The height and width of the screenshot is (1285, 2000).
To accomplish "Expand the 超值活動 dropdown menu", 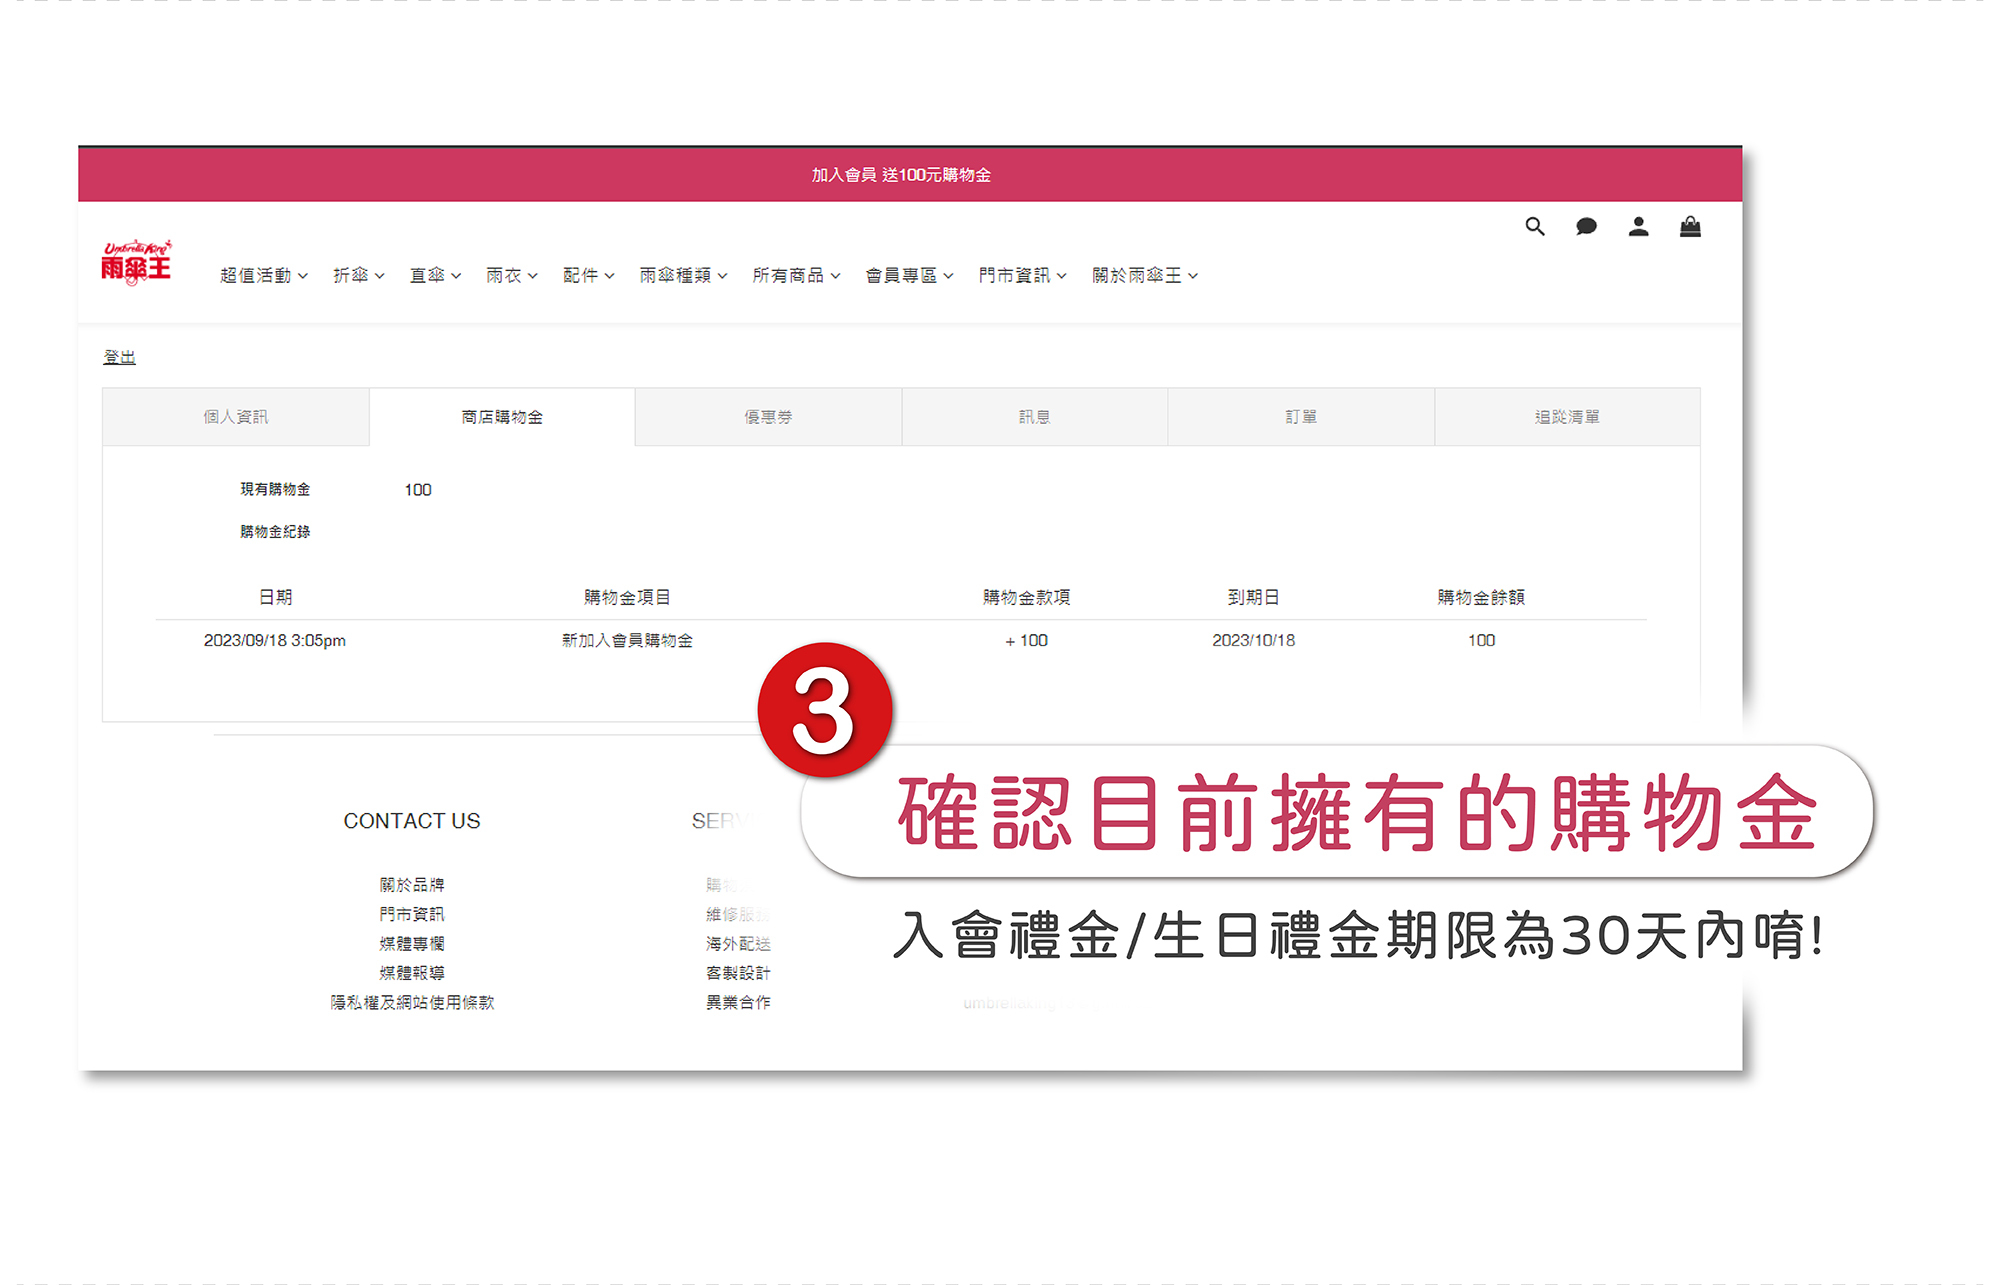I will 263,275.
